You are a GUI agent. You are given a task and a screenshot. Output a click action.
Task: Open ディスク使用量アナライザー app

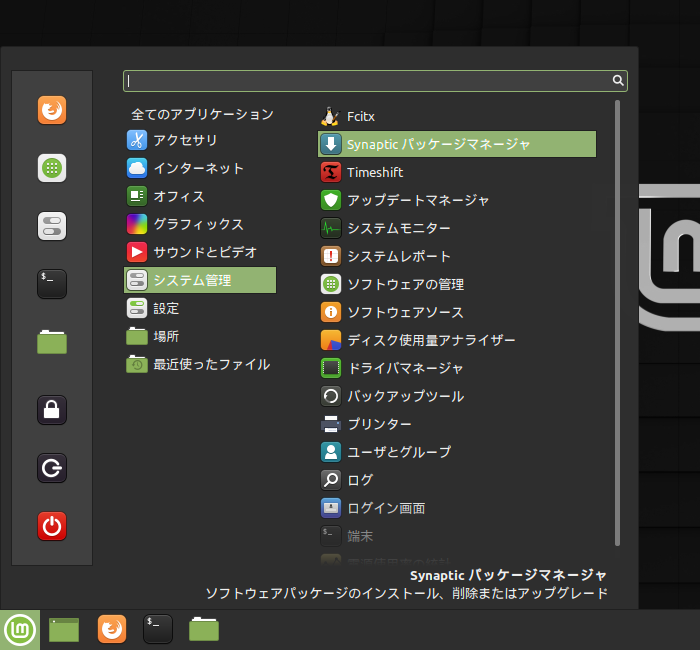457,340
